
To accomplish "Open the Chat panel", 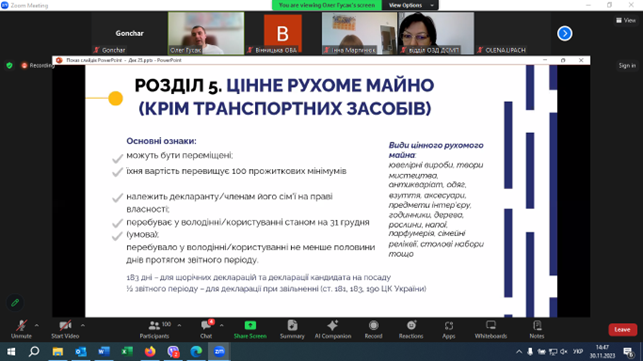I will click(206, 329).
